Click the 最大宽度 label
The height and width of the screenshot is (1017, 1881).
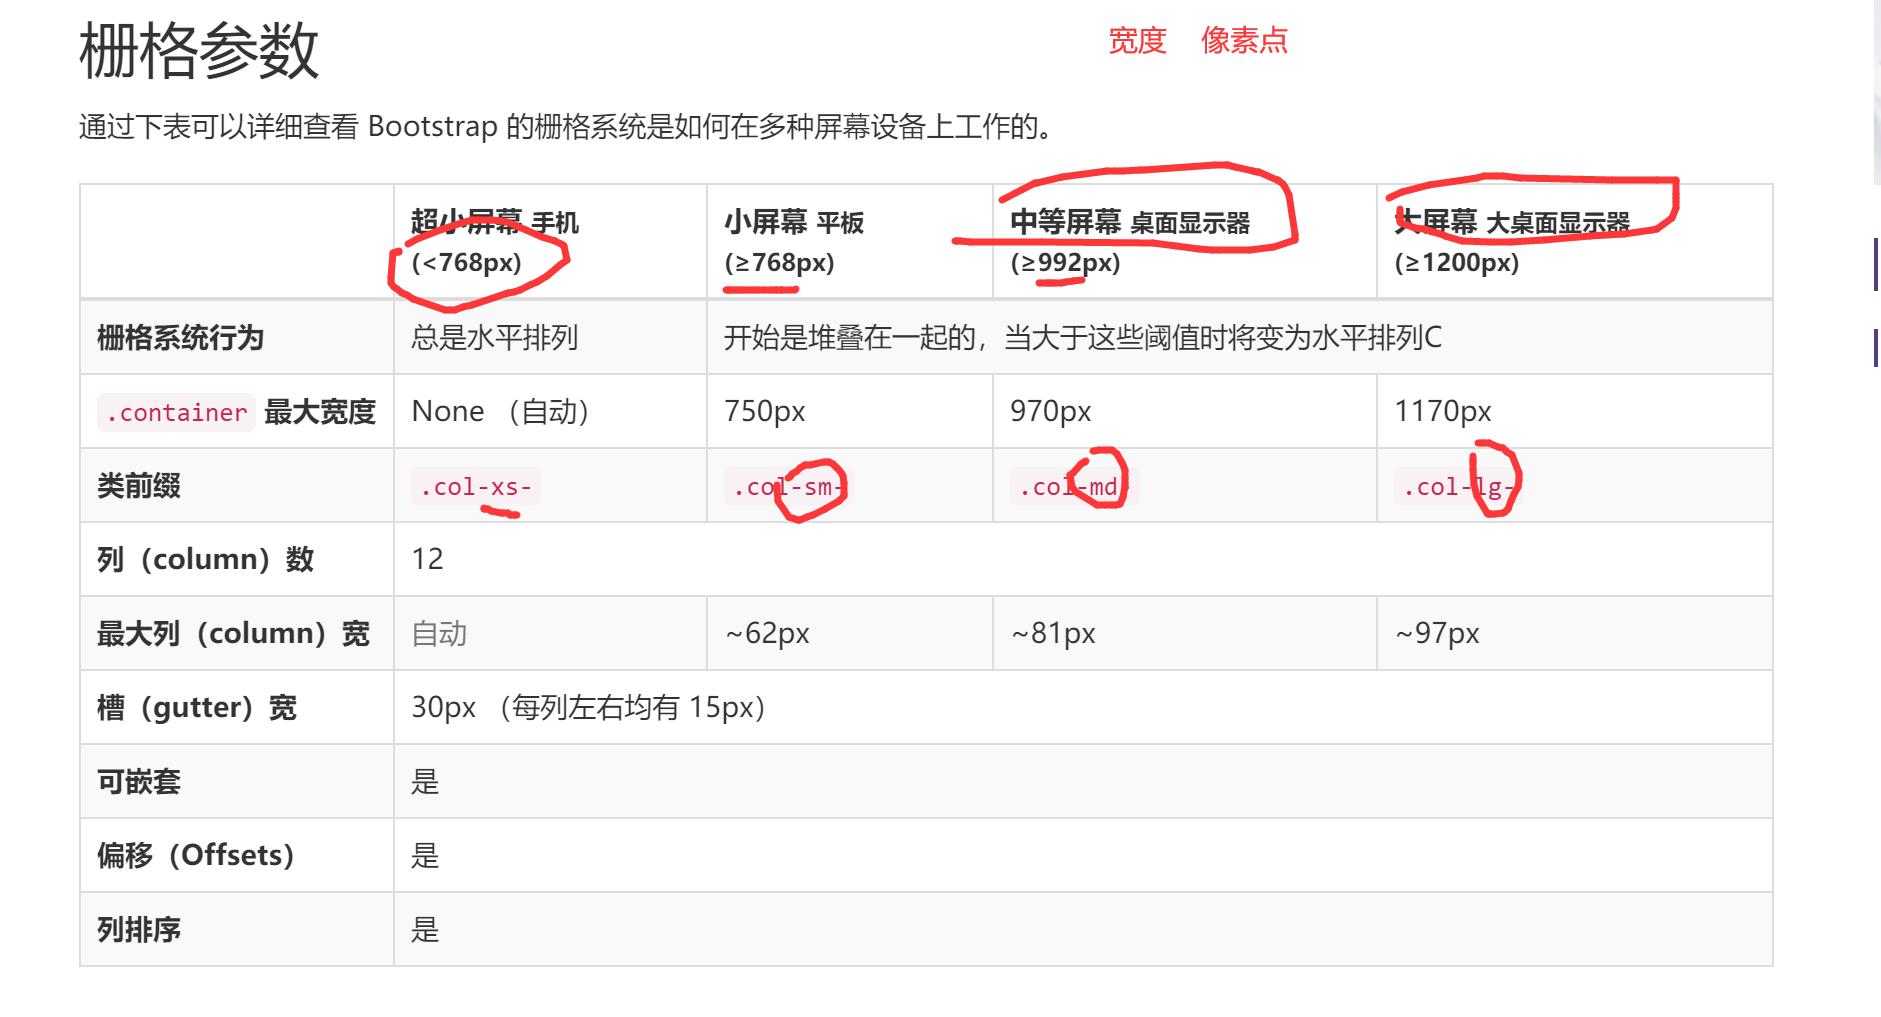(x=320, y=412)
